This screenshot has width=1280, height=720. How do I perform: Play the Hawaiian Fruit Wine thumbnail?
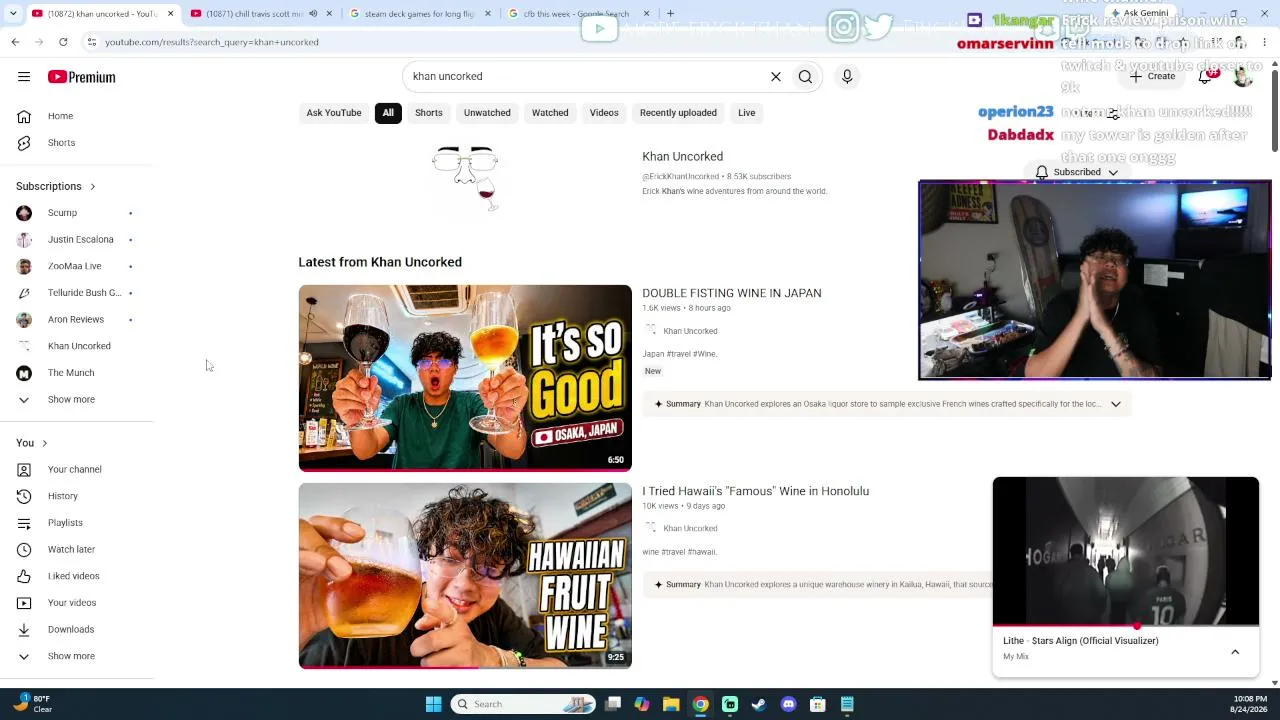[x=465, y=576]
